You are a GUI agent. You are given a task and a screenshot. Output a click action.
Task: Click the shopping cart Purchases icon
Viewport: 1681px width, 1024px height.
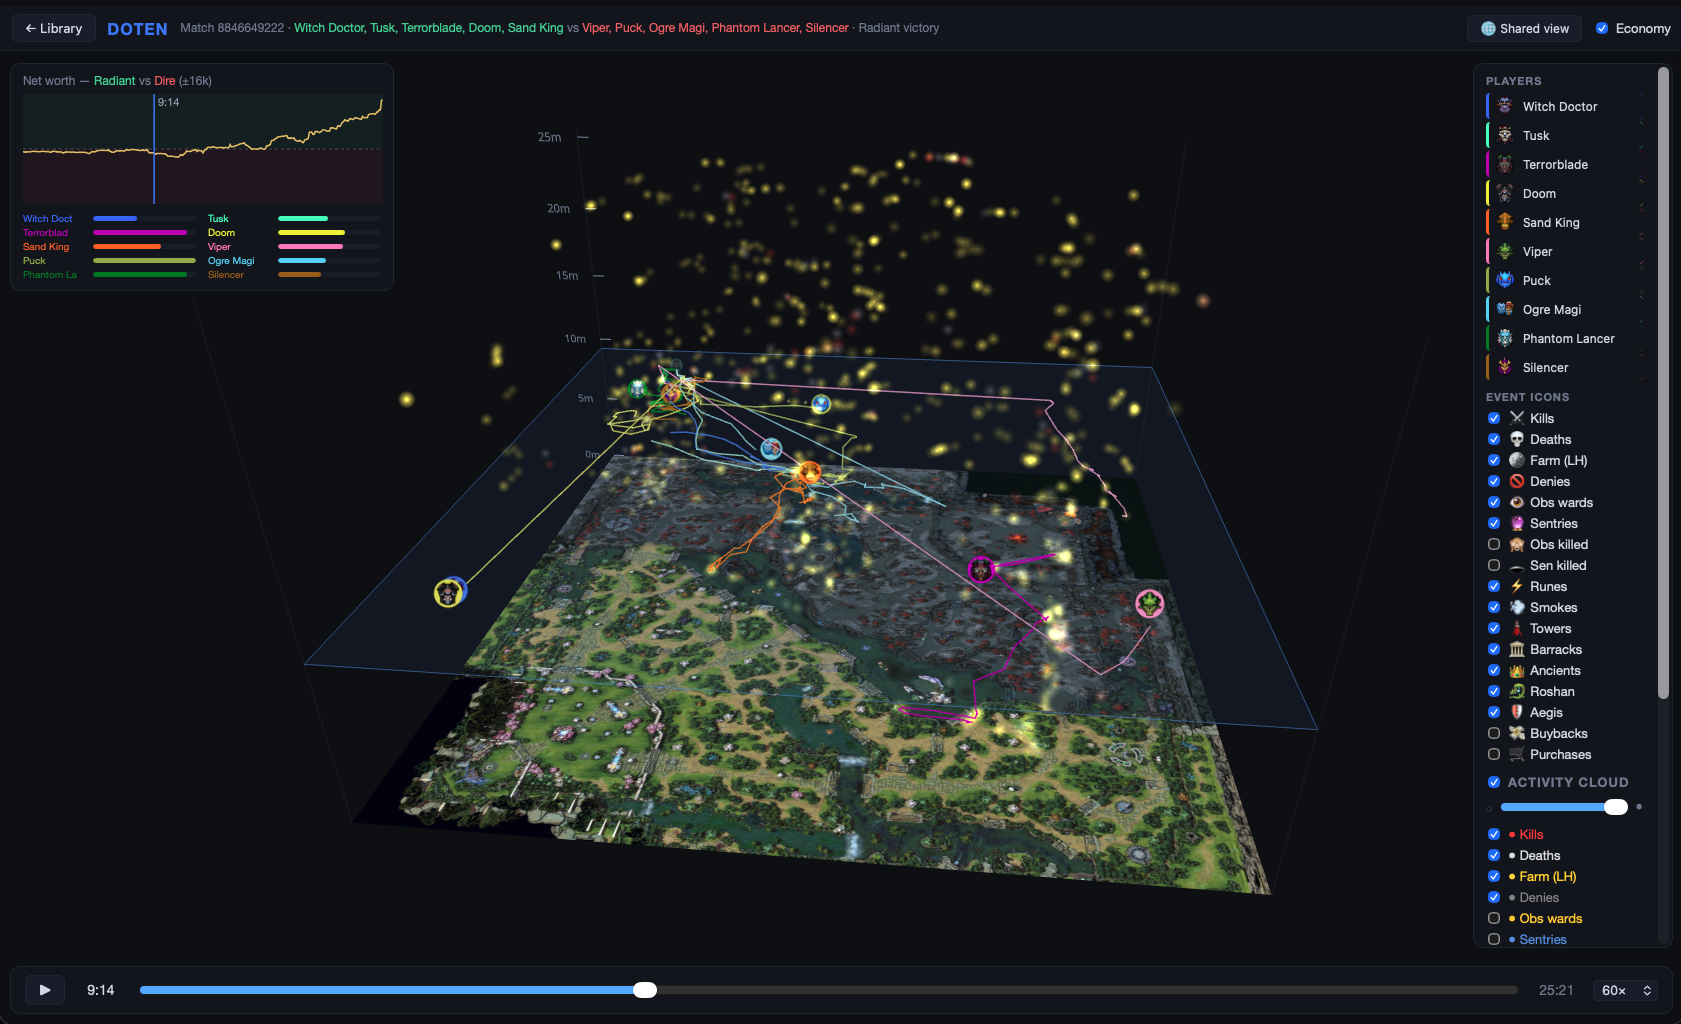(1517, 754)
